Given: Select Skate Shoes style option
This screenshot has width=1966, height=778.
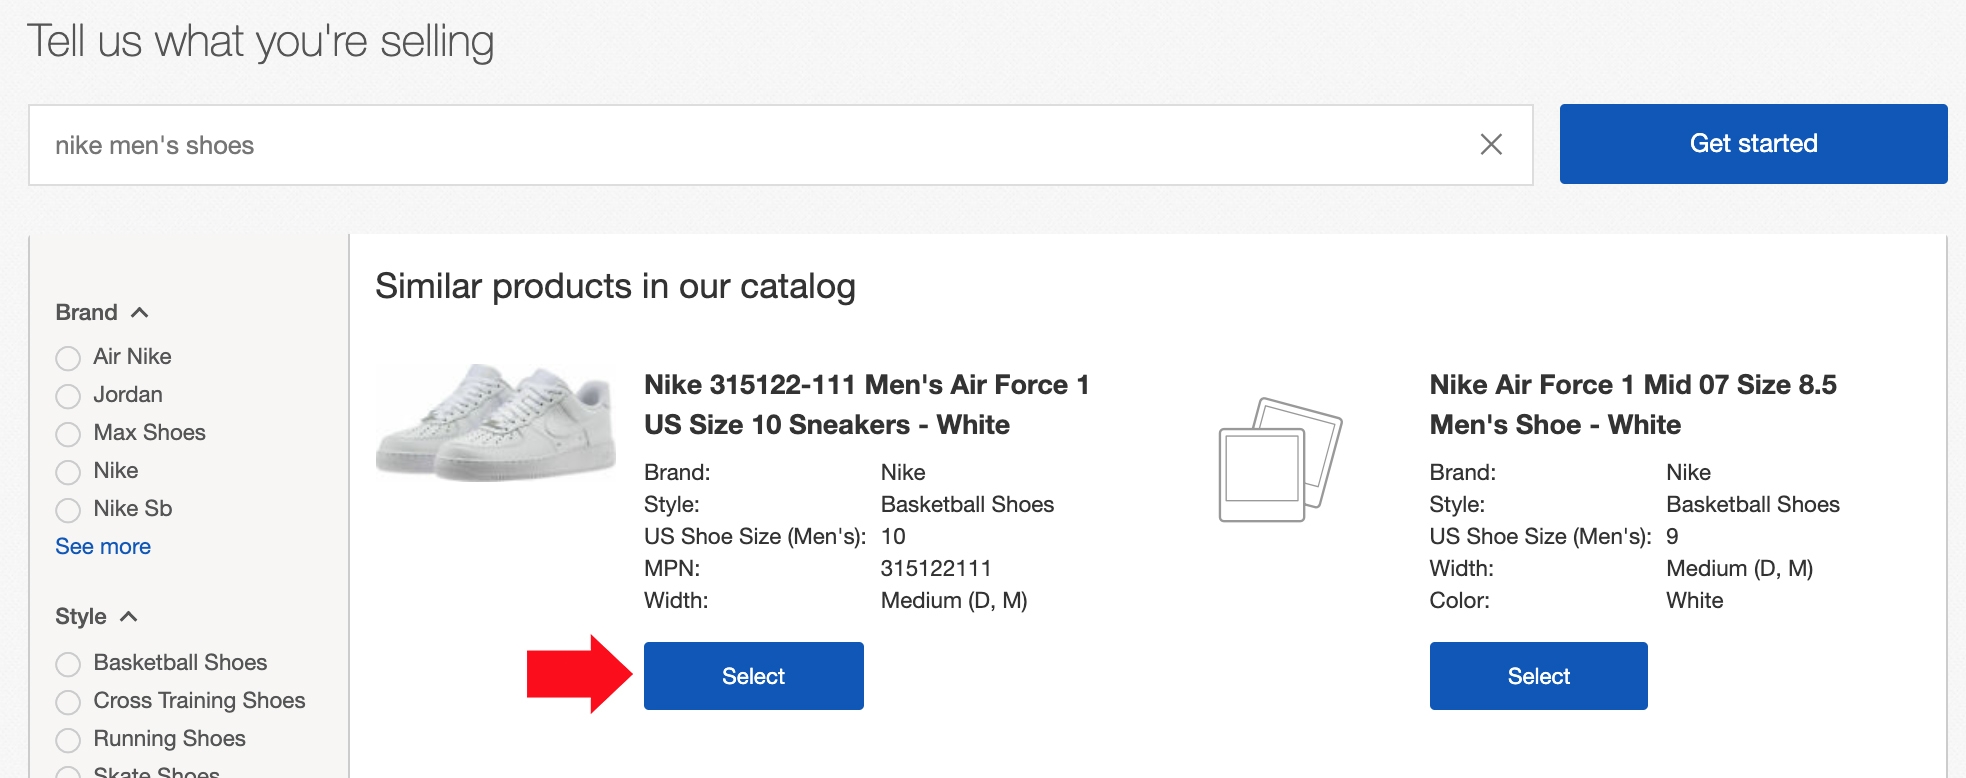Looking at the screenshot, I should pyautogui.click(x=68, y=772).
